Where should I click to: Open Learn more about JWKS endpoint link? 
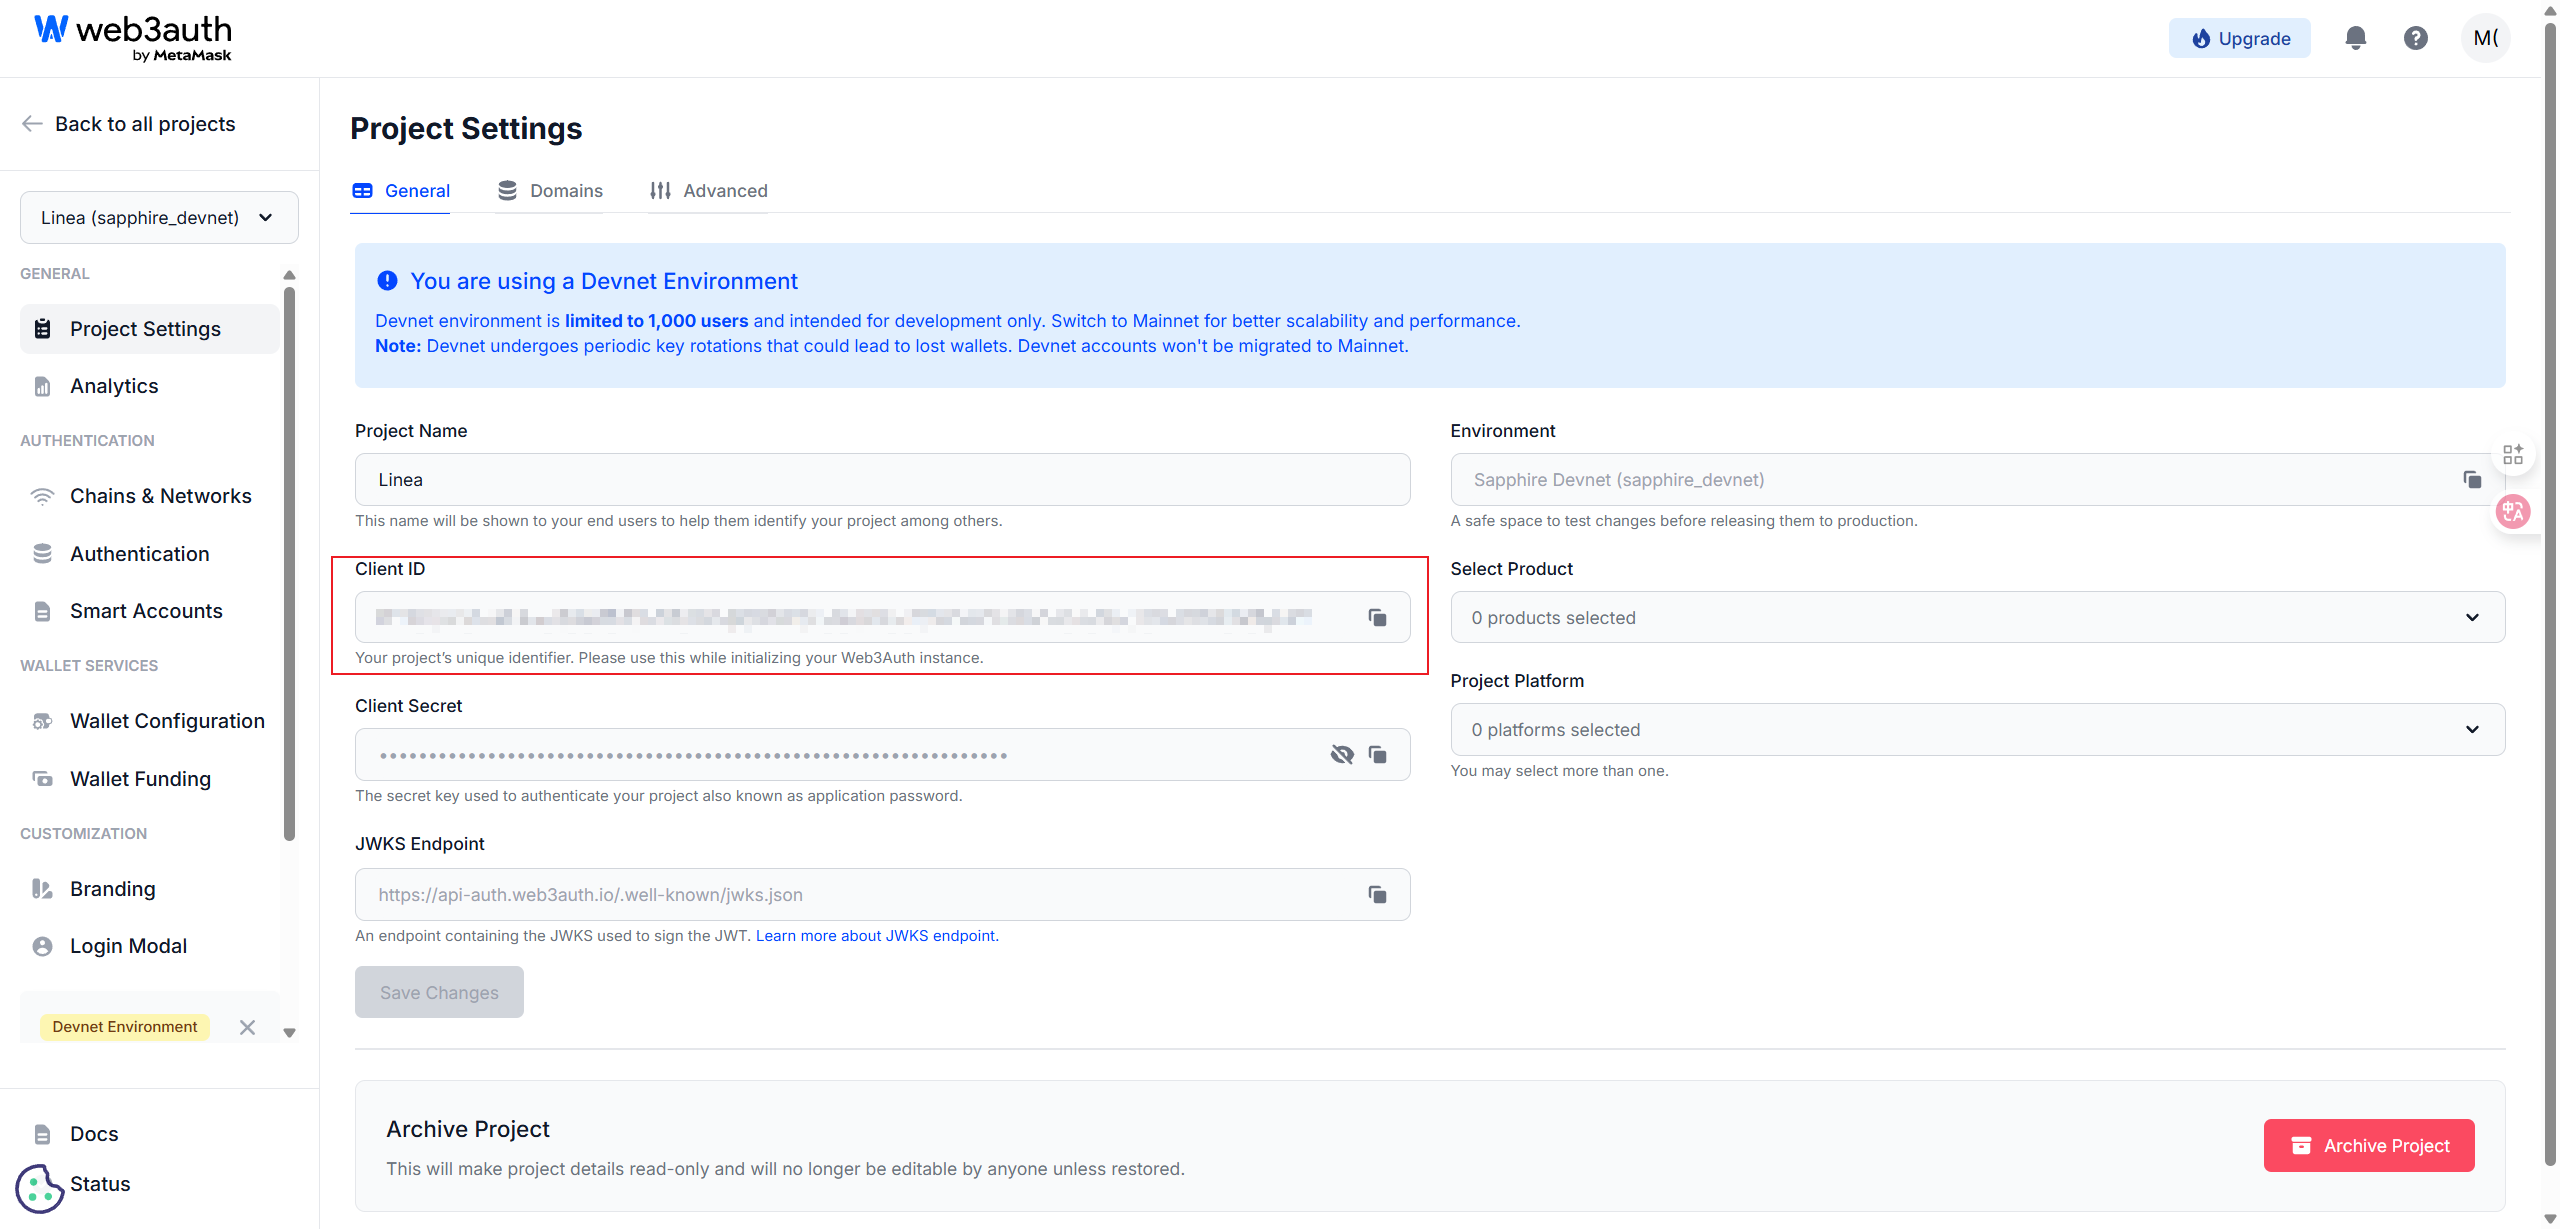pos(876,935)
